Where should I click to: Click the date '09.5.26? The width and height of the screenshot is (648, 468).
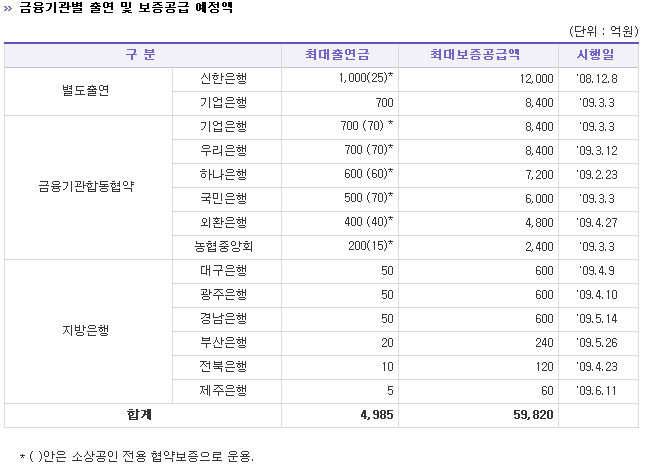(x=597, y=342)
